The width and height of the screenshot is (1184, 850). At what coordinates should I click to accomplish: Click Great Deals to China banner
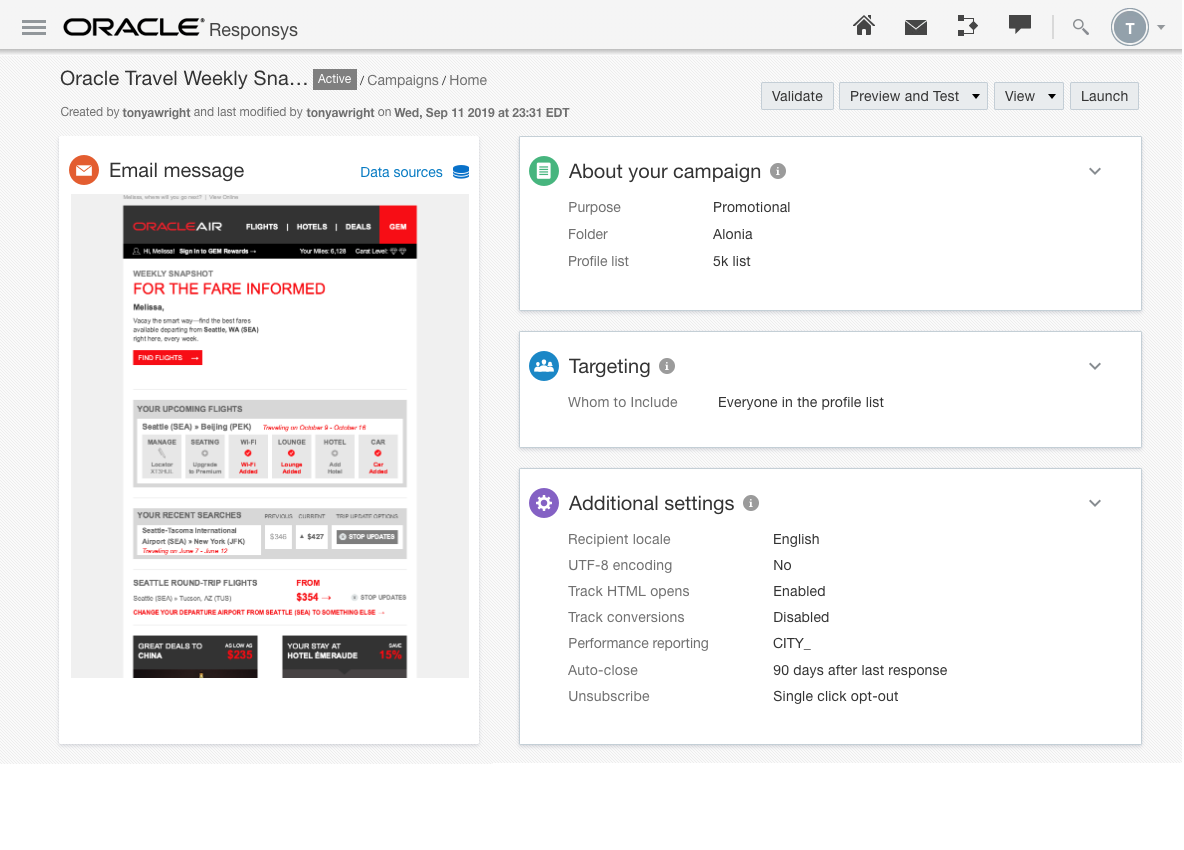(x=195, y=657)
